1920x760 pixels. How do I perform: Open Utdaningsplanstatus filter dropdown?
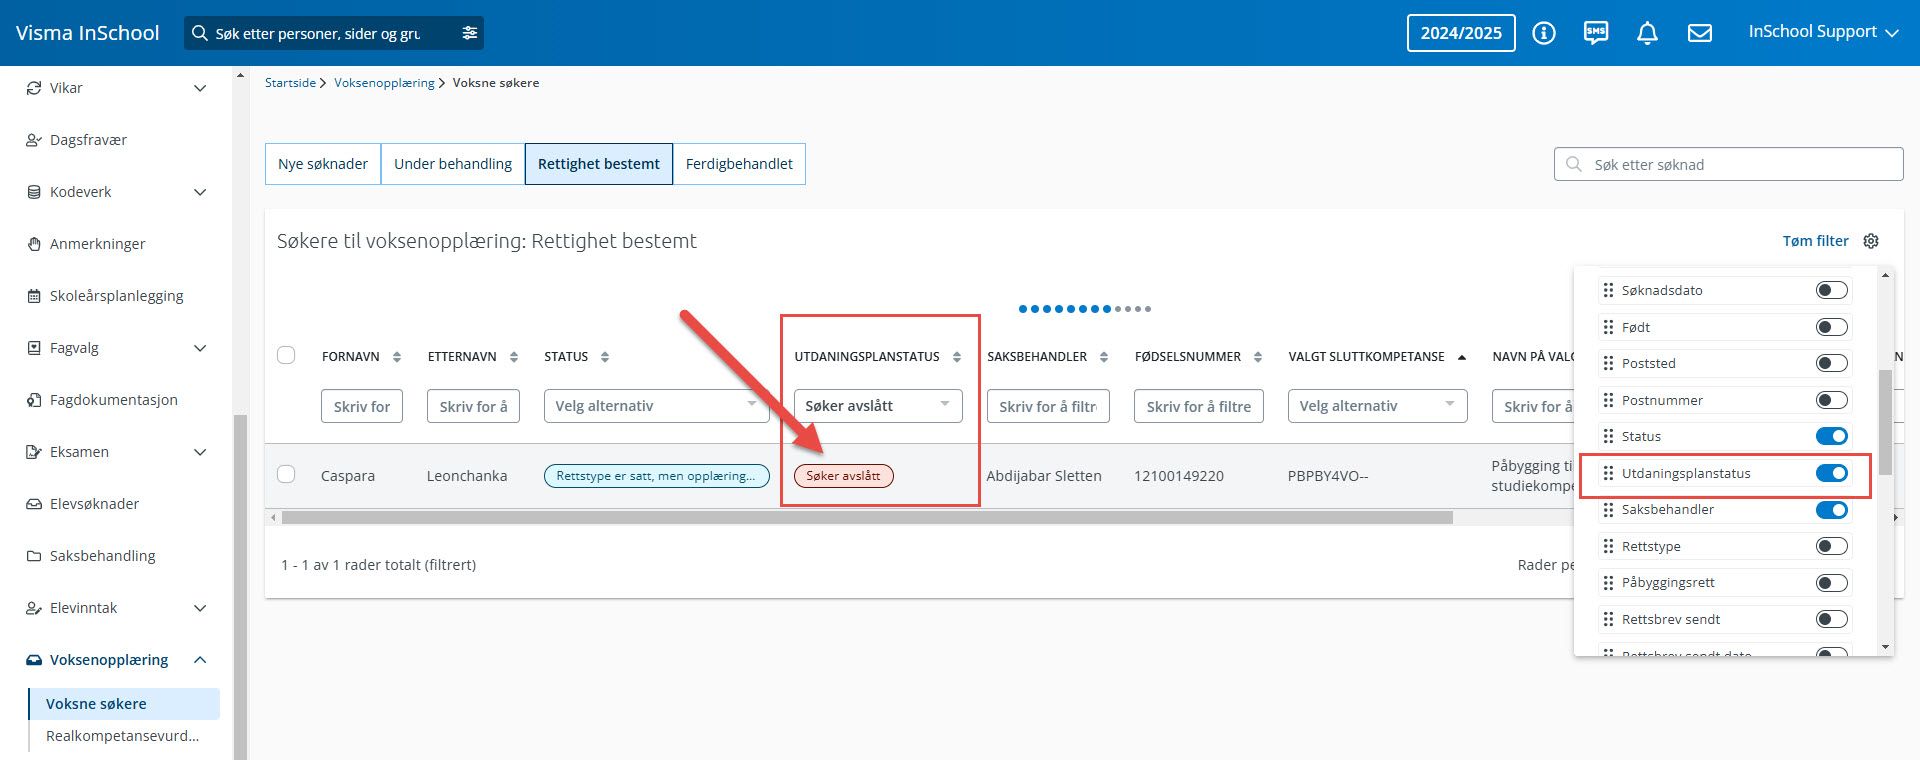[x=878, y=406]
